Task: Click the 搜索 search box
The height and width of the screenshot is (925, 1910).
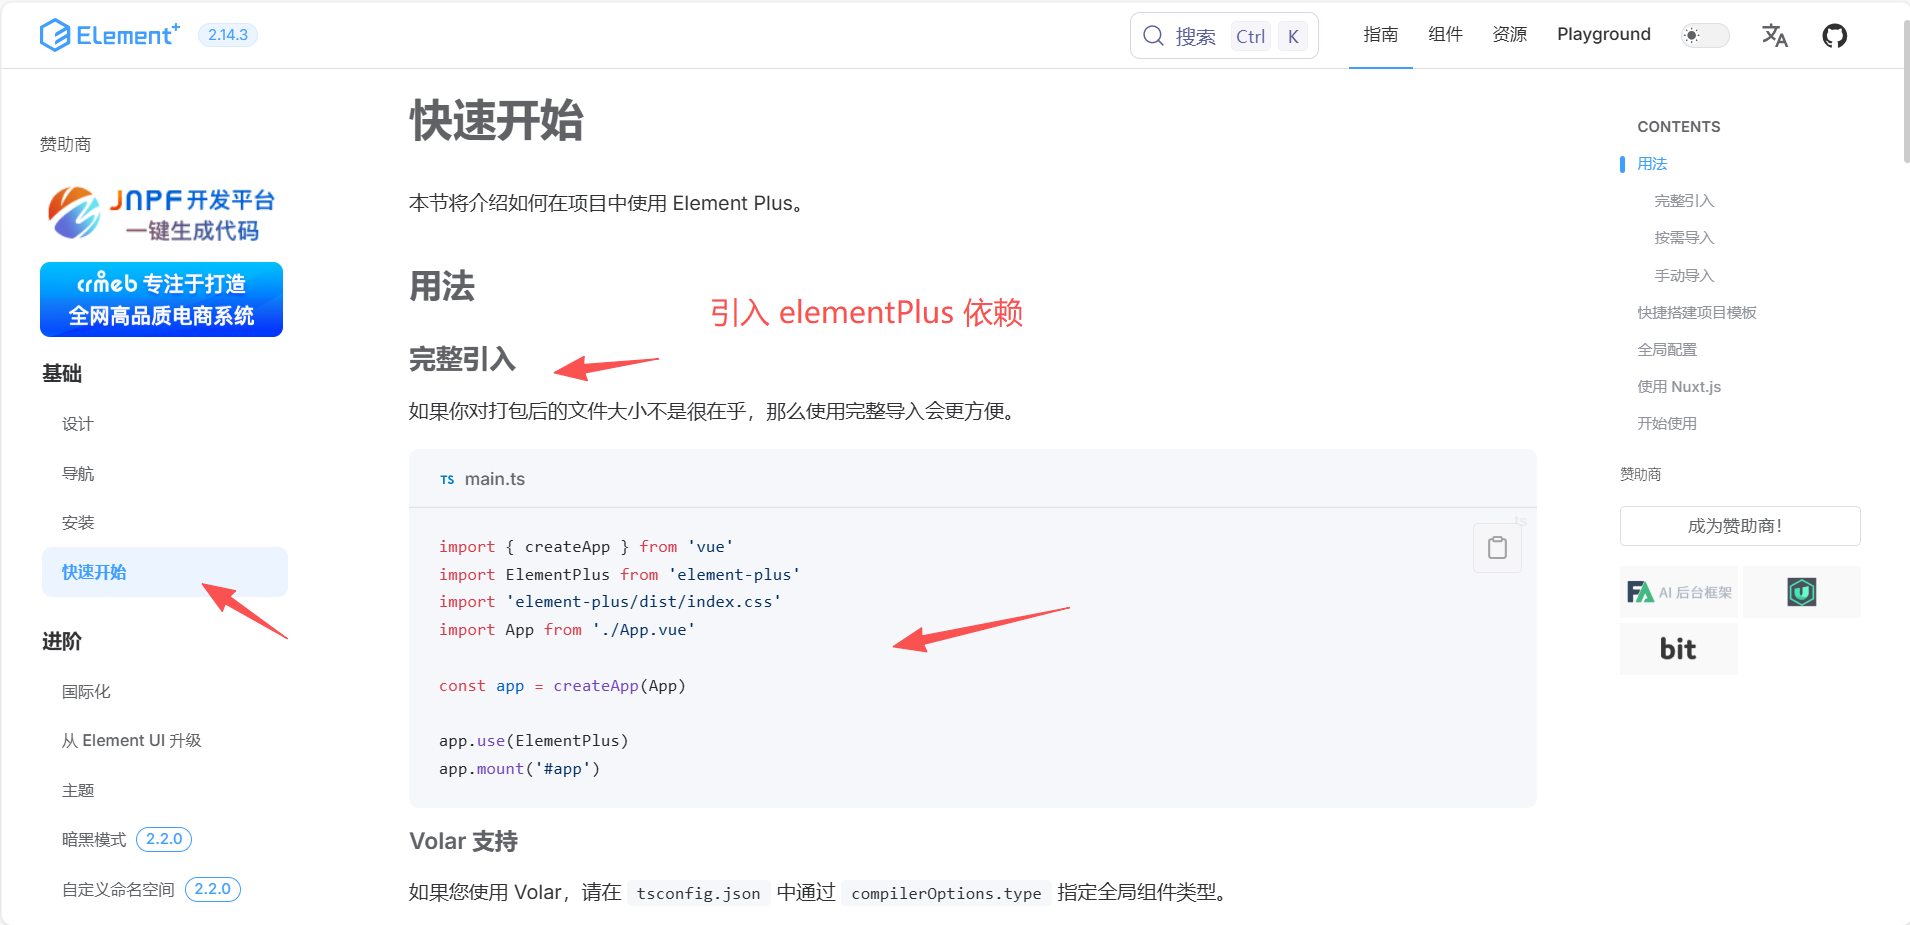Action: coord(1224,36)
